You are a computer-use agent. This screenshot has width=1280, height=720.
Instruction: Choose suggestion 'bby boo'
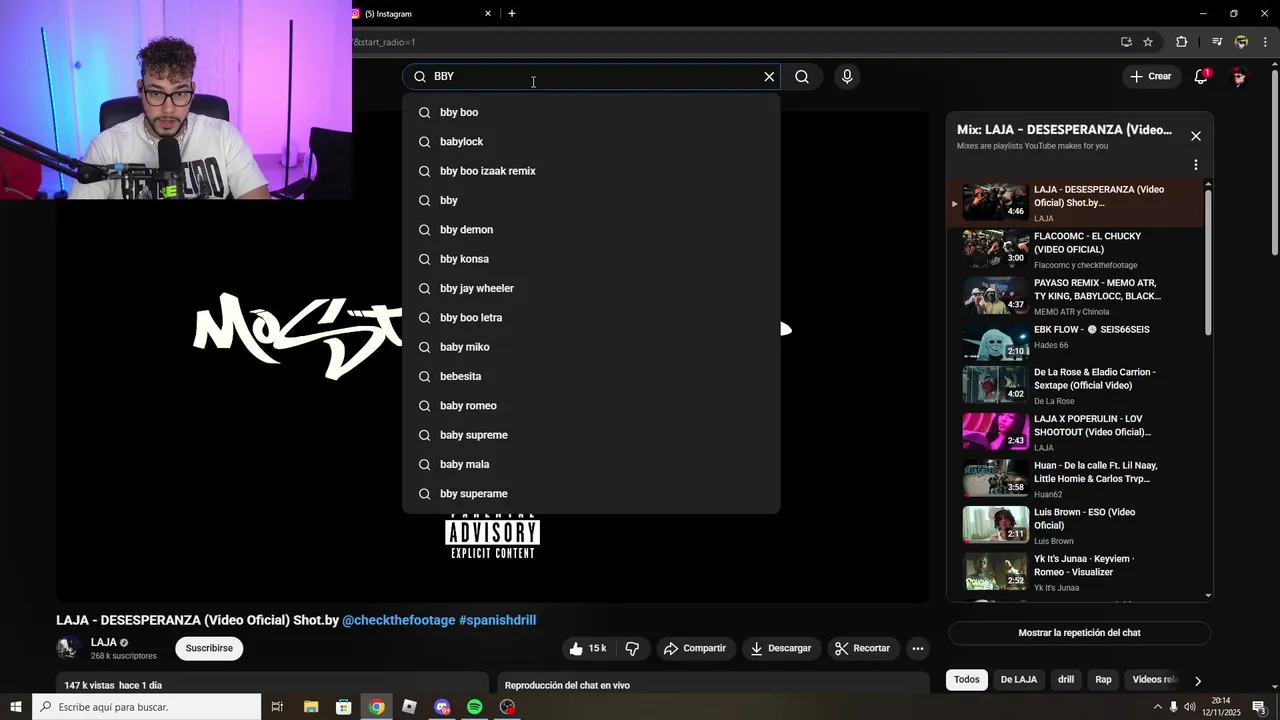coord(591,112)
